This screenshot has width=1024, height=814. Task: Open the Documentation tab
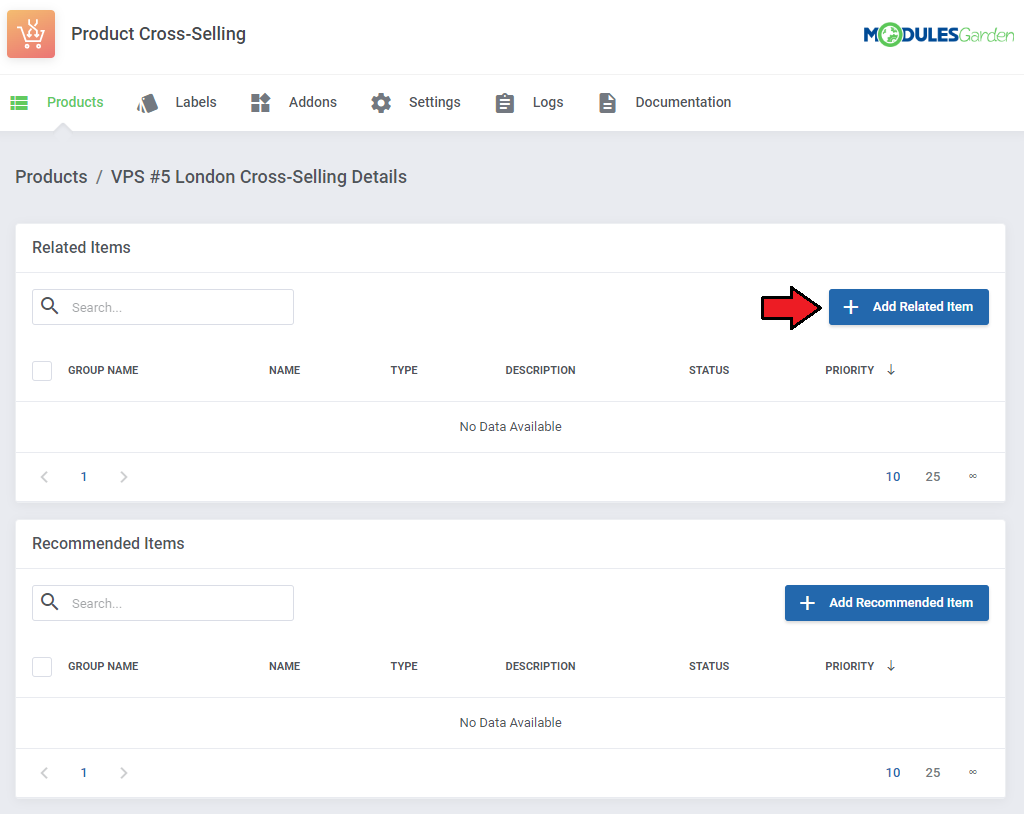683,102
